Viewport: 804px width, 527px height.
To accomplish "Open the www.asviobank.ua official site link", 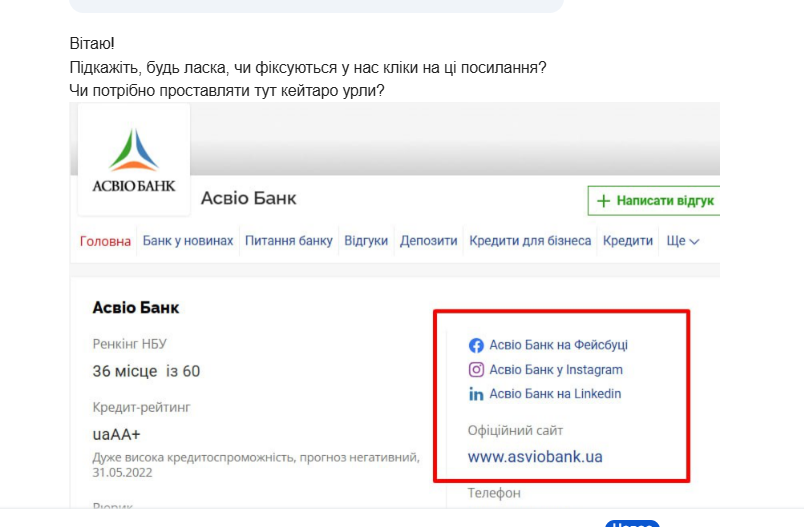I will pos(535,457).
